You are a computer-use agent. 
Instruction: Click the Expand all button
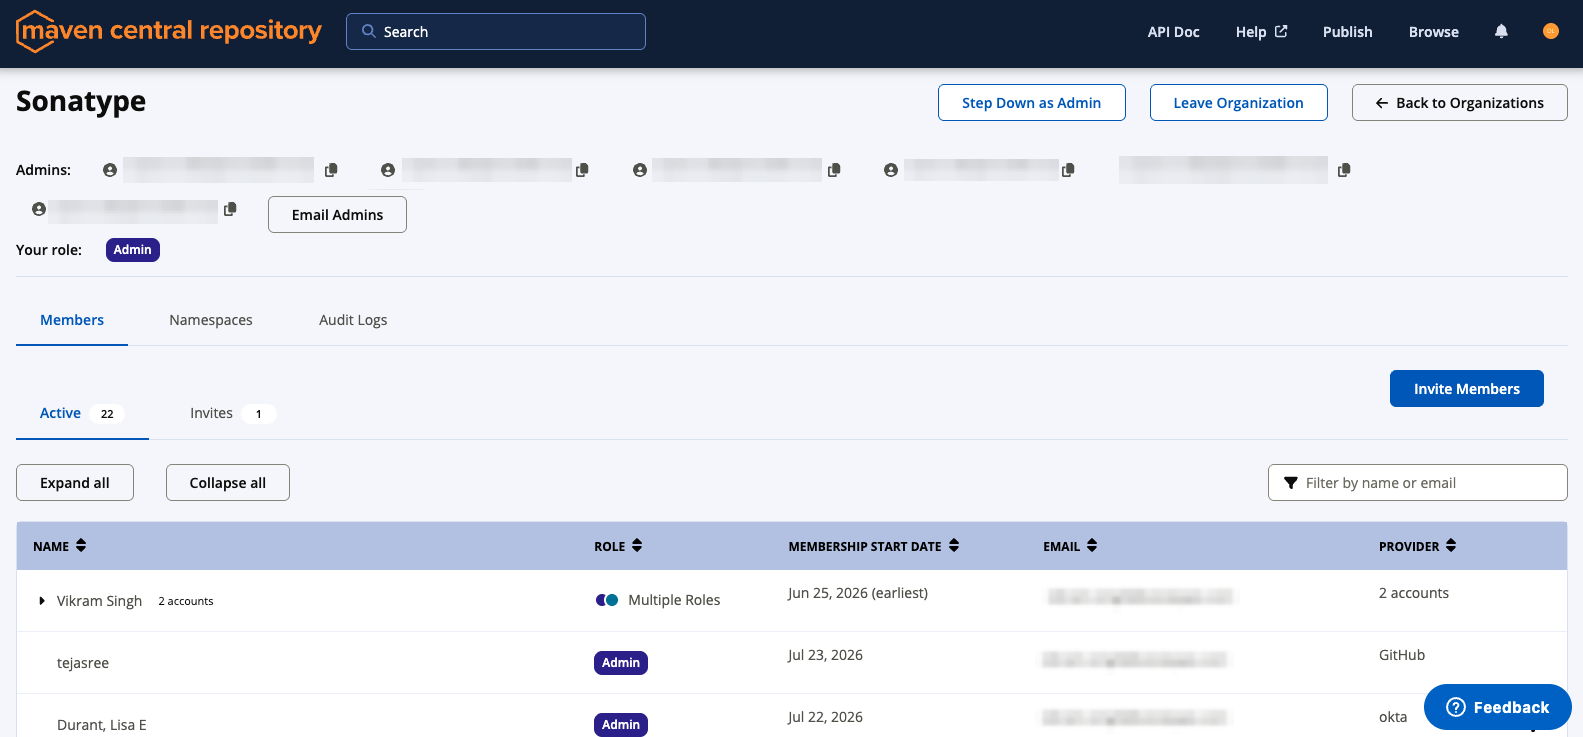coord(75,483)
